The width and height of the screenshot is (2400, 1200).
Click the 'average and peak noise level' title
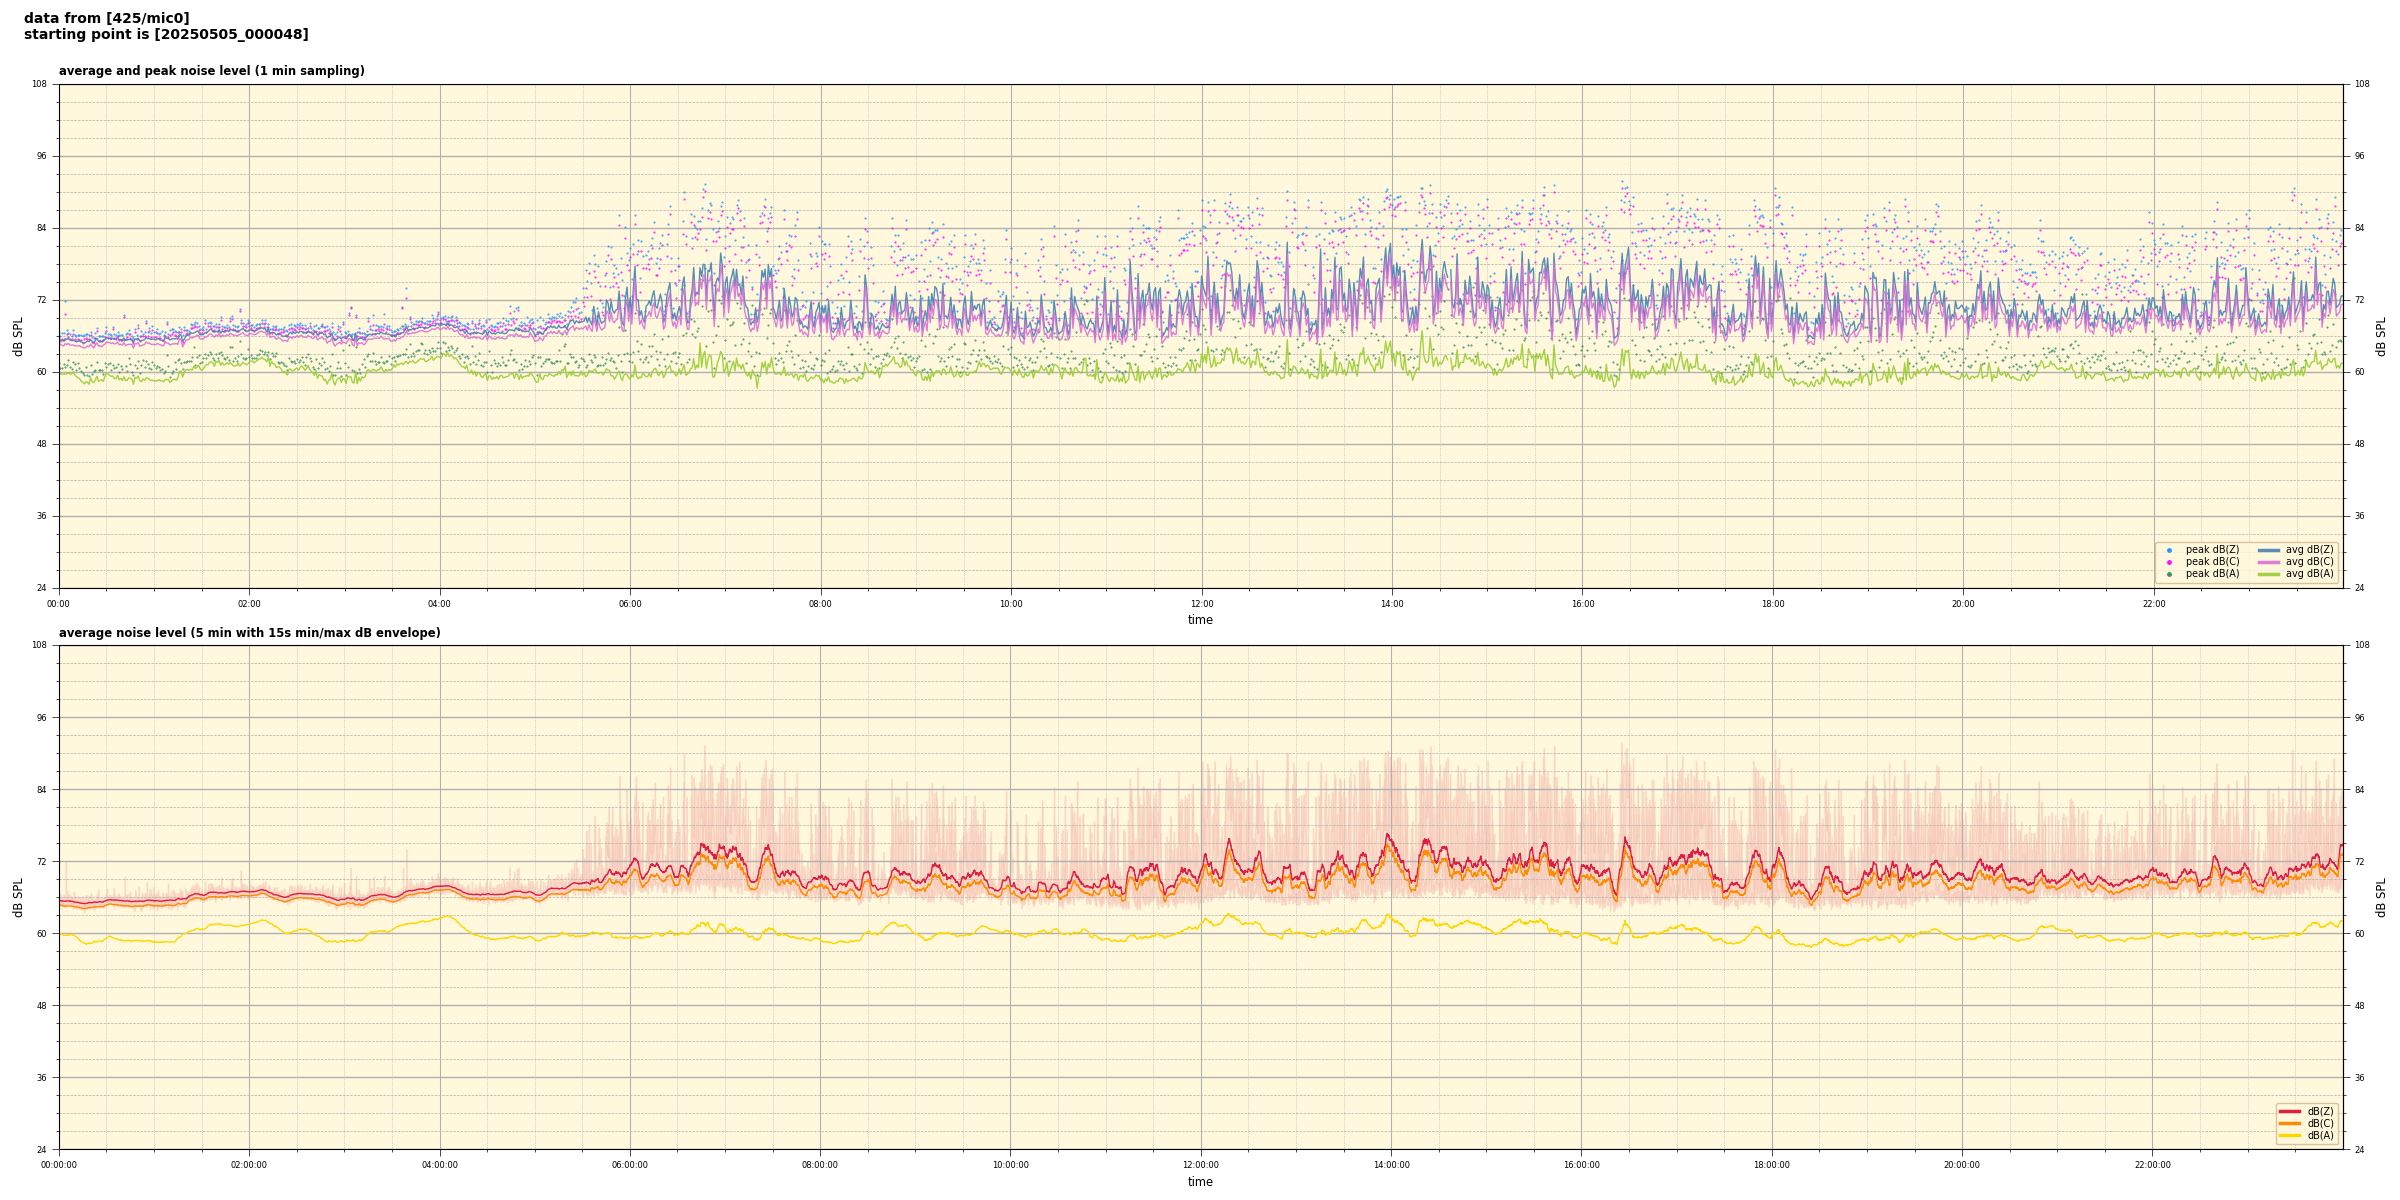tap(211, 71)
